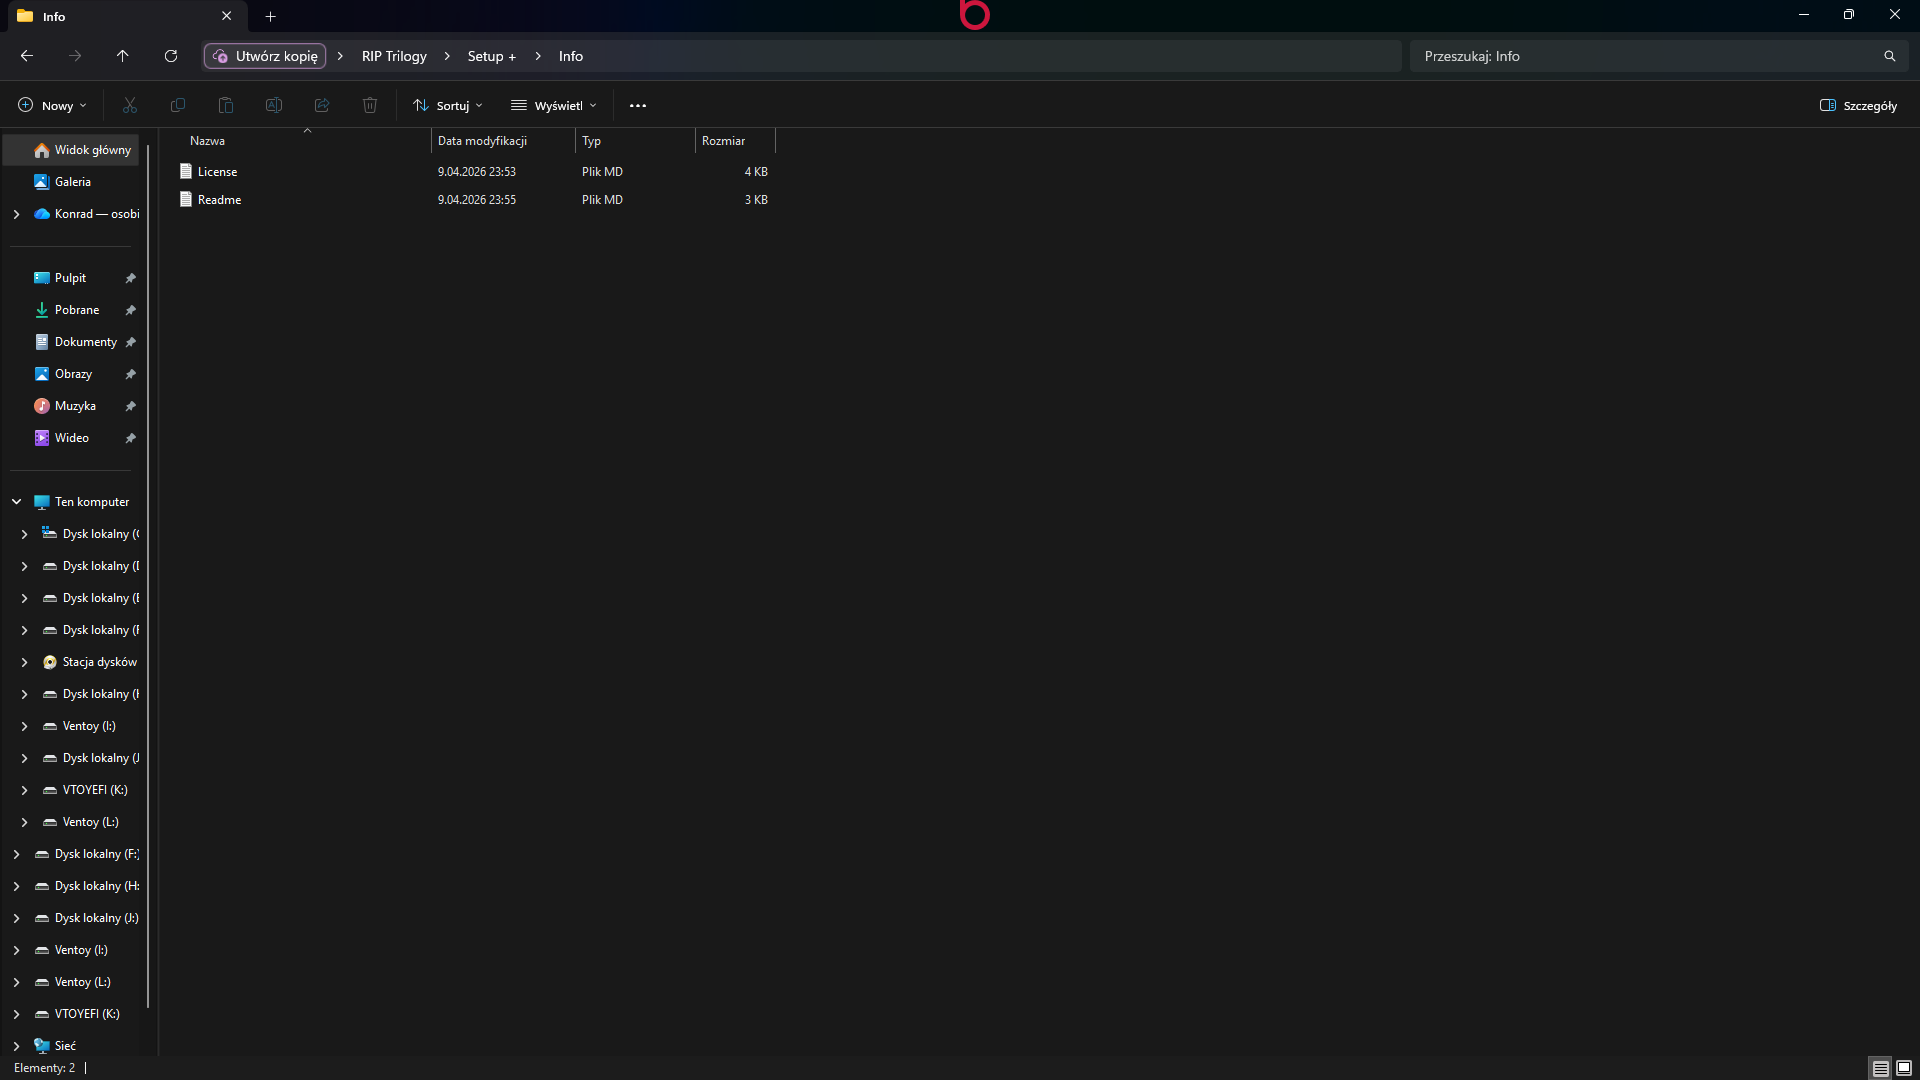Image resolution: width=1920 pixels, height=1080 pixels.
Task: Select the Readme file
Action: click(219, 200)
